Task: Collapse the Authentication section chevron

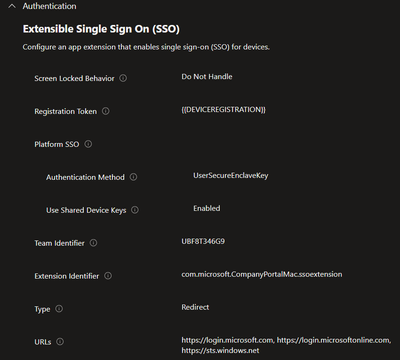Action: 12,6
